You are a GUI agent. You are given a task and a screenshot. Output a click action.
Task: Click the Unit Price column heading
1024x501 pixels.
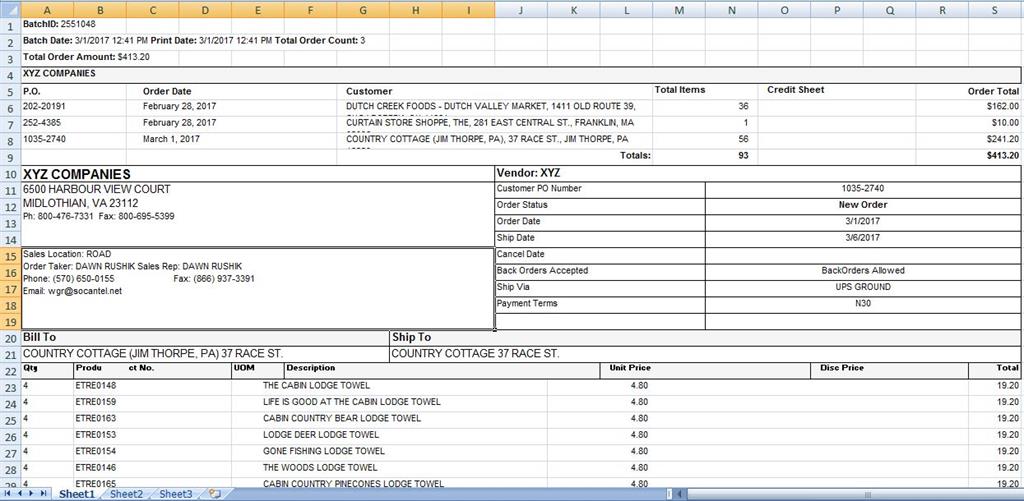(630, 368)
